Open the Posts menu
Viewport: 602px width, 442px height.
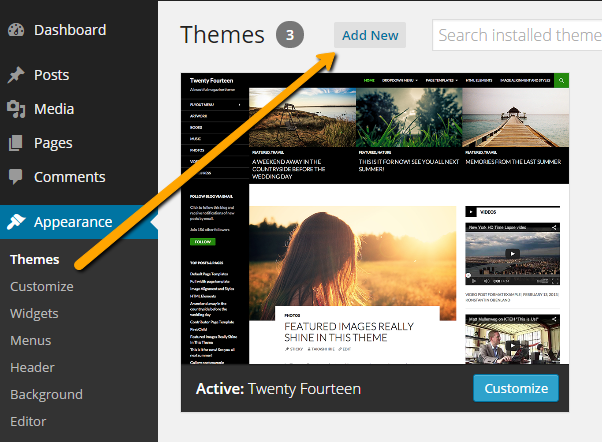[x=51, y=75]
